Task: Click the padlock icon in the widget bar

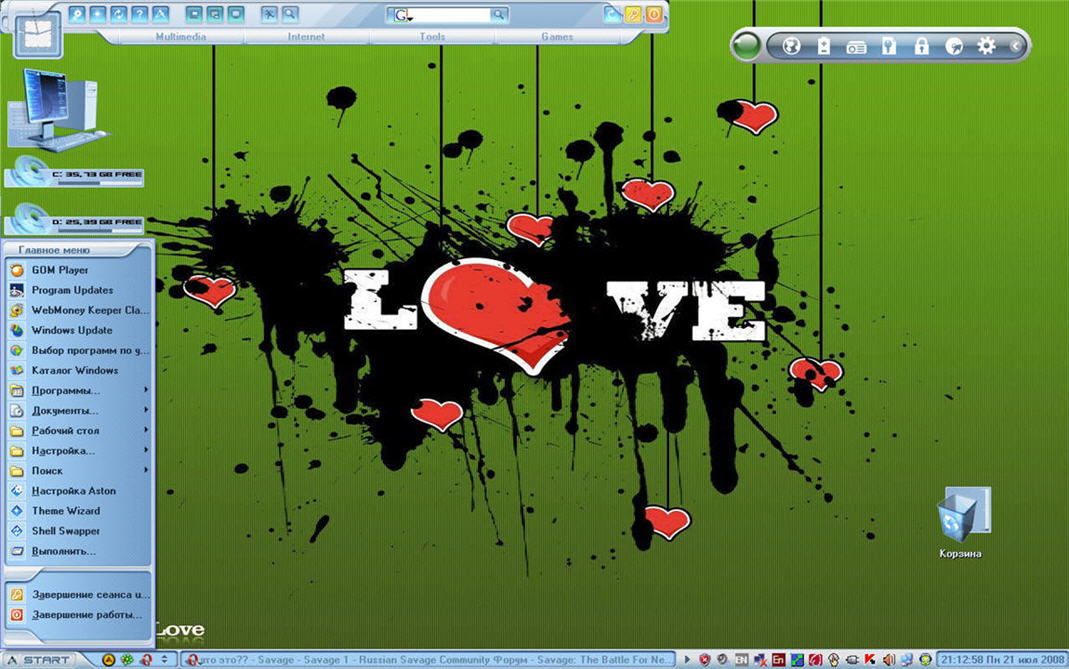Action: click(921, 46)
